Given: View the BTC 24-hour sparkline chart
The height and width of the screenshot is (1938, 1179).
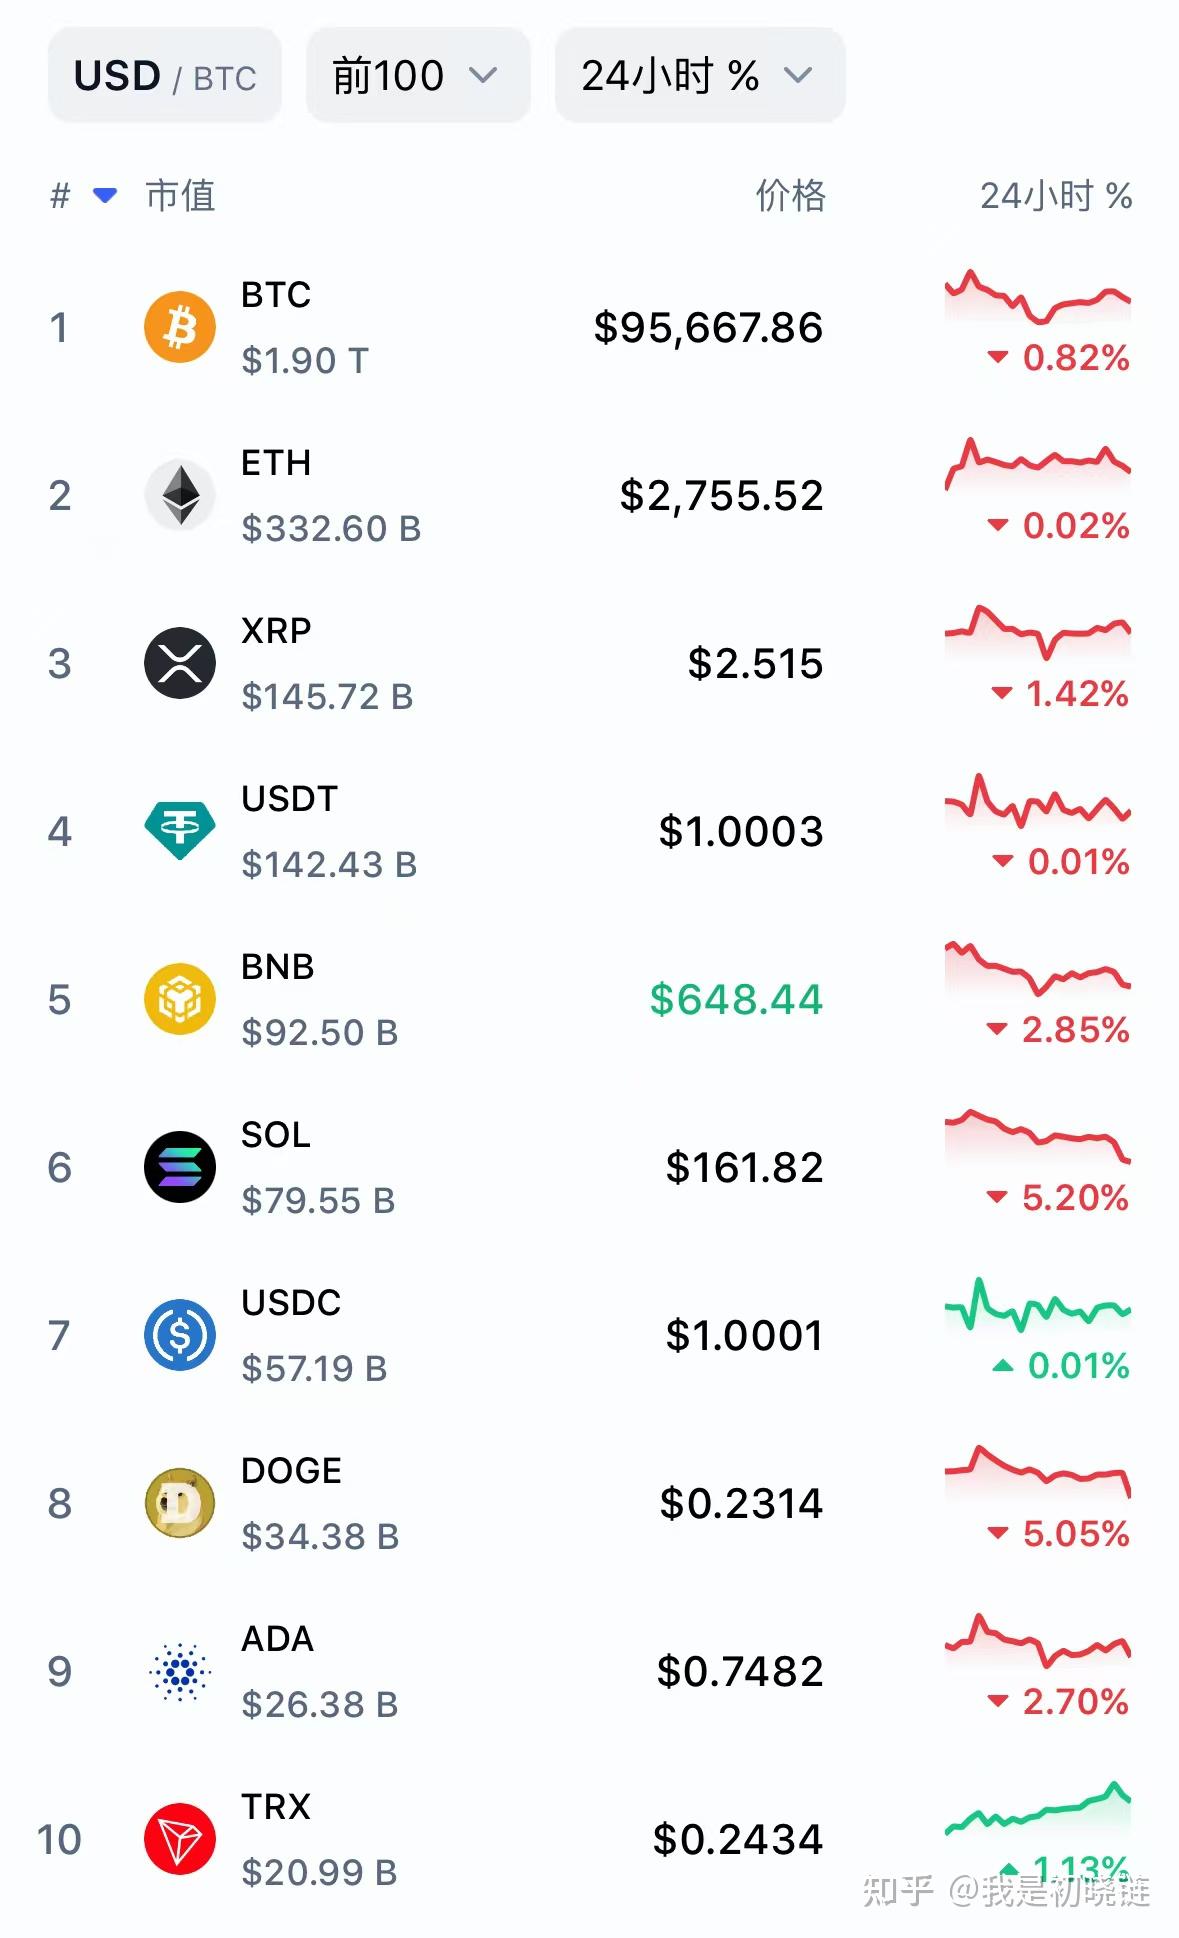Looking at the screenshot, I should tap(1038, 297).
